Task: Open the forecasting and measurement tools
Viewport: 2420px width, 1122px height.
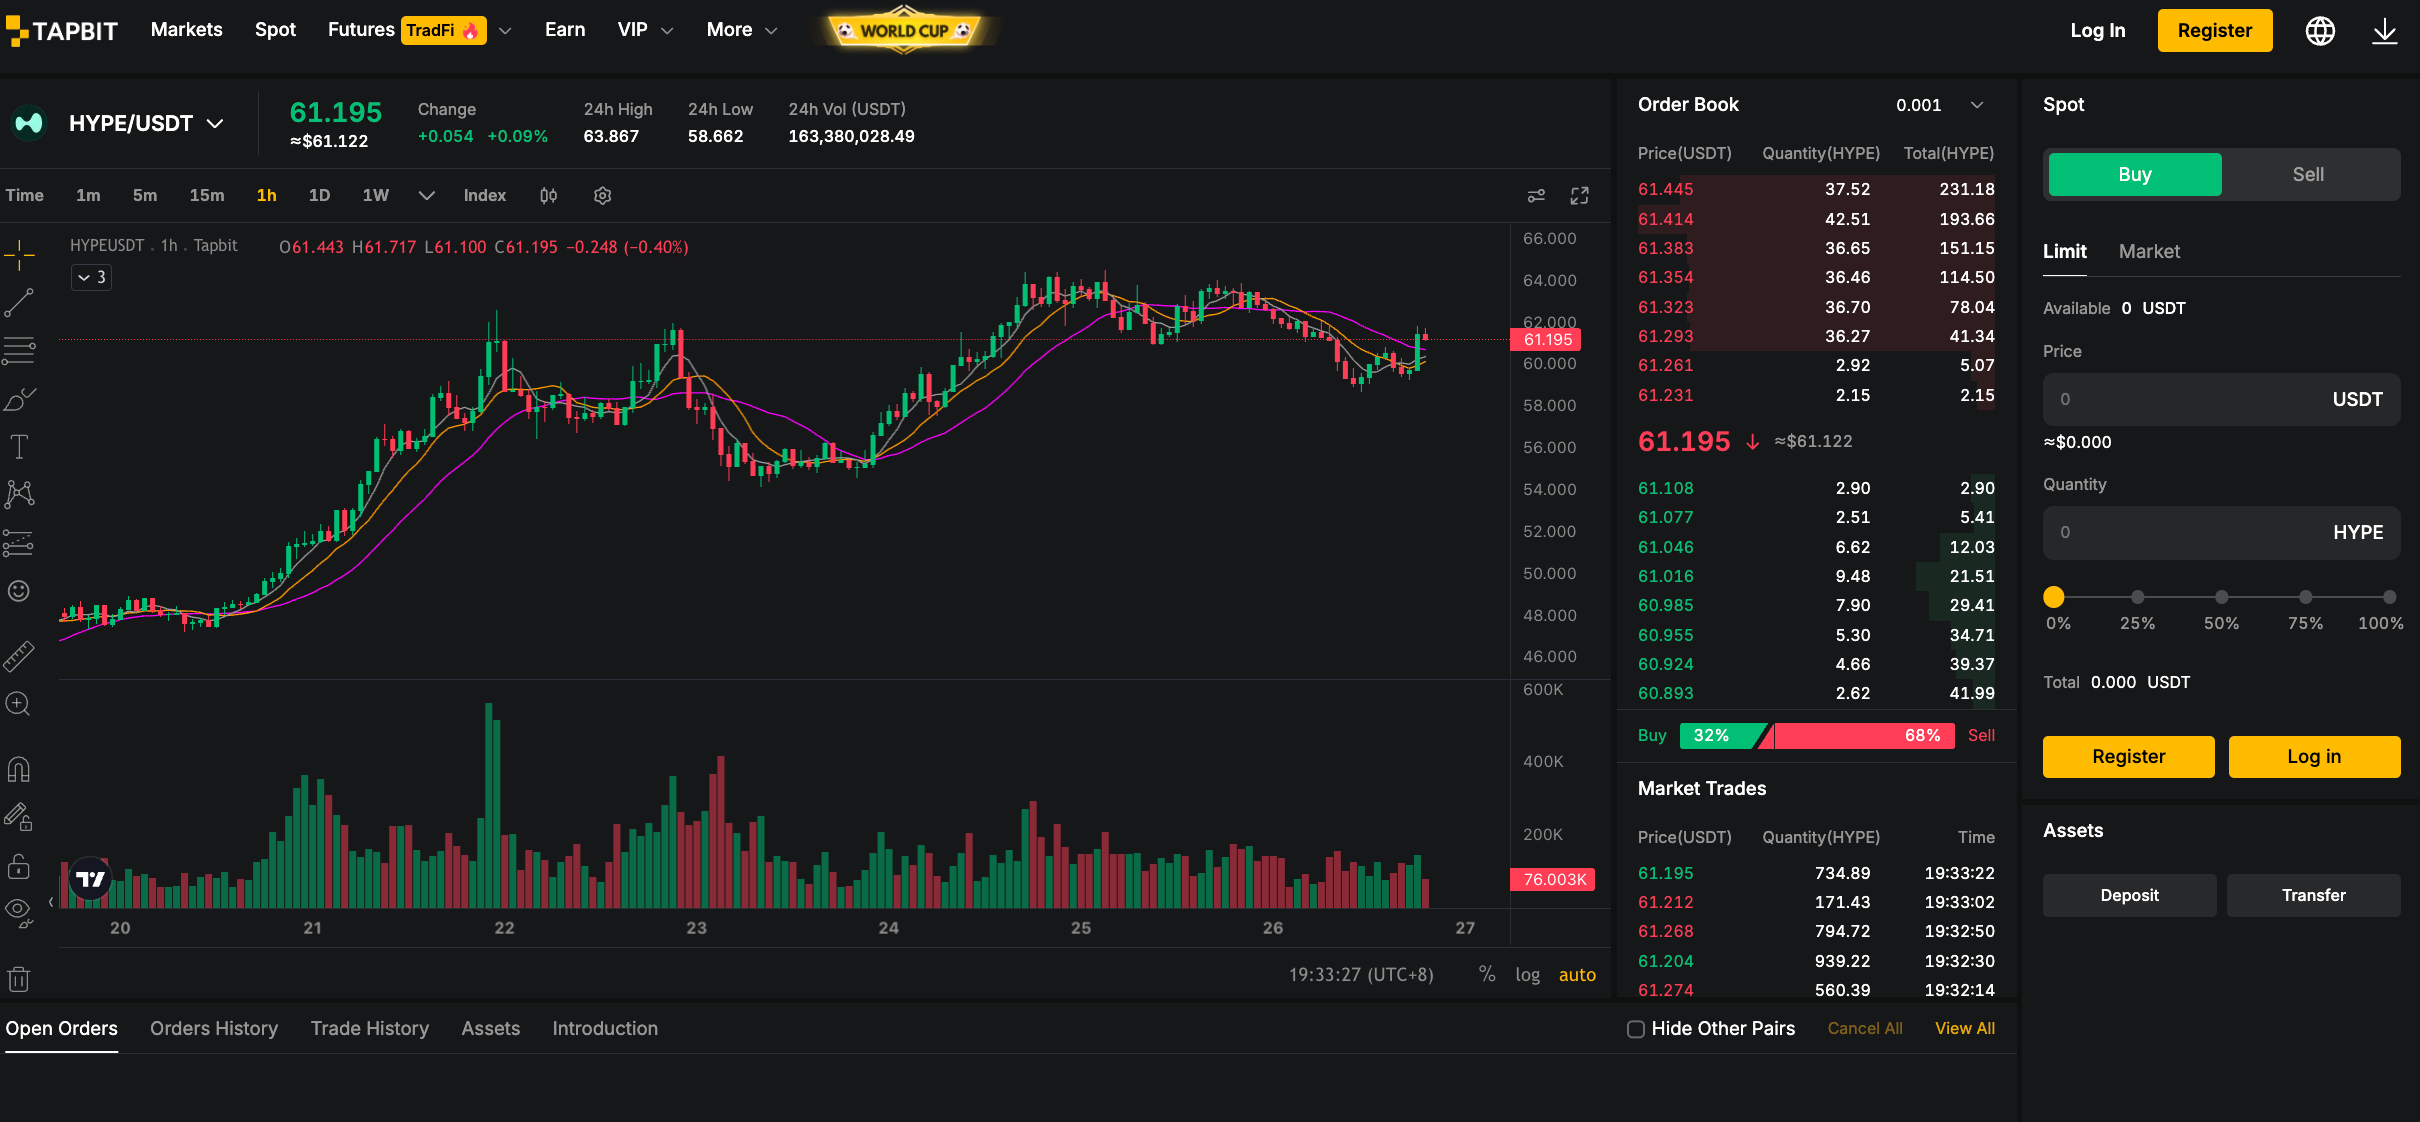Action: pyautogui.click(x=19, y=543)
